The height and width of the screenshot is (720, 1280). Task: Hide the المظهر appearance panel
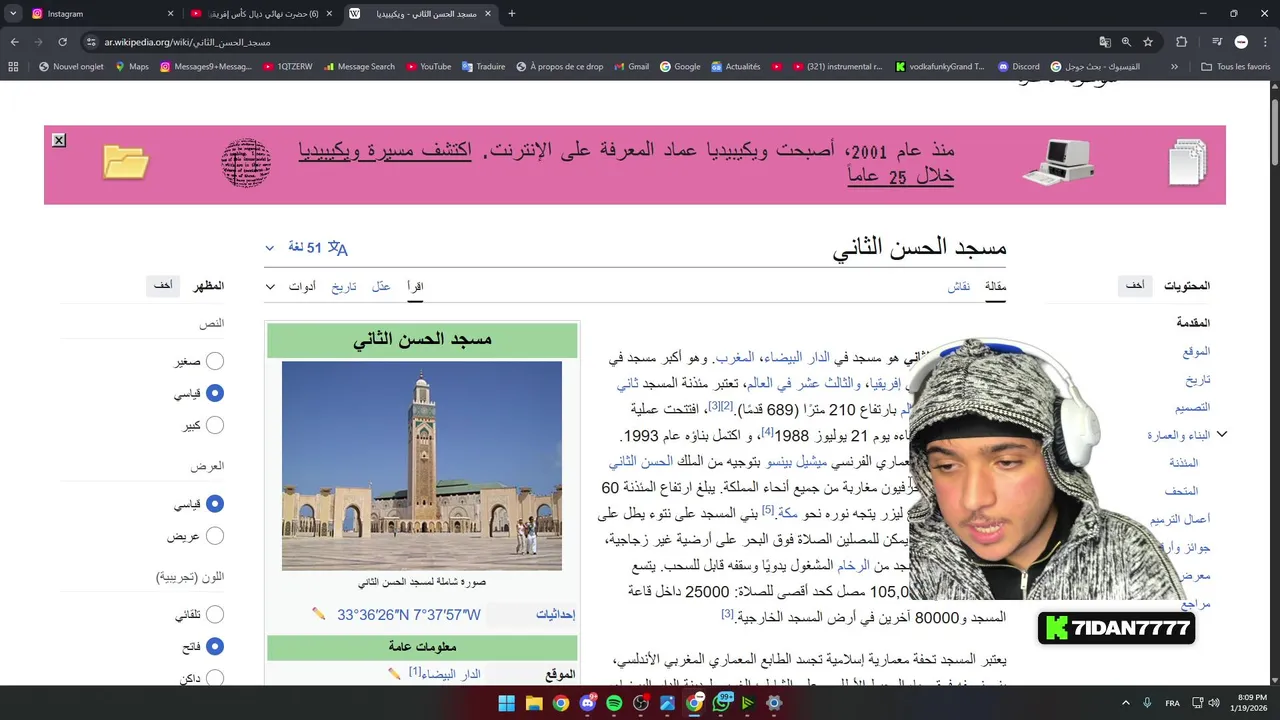point(163,285)
